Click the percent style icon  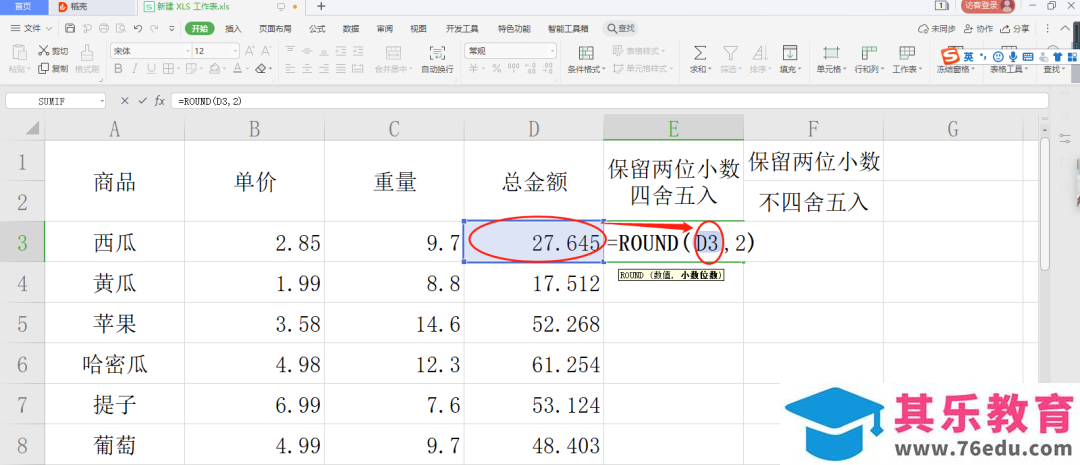click(x=496, y=68)
